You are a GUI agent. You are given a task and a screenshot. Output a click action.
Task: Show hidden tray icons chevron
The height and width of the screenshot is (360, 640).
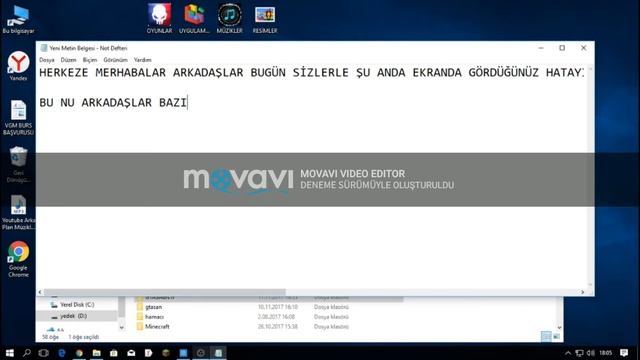click(568, 353)
